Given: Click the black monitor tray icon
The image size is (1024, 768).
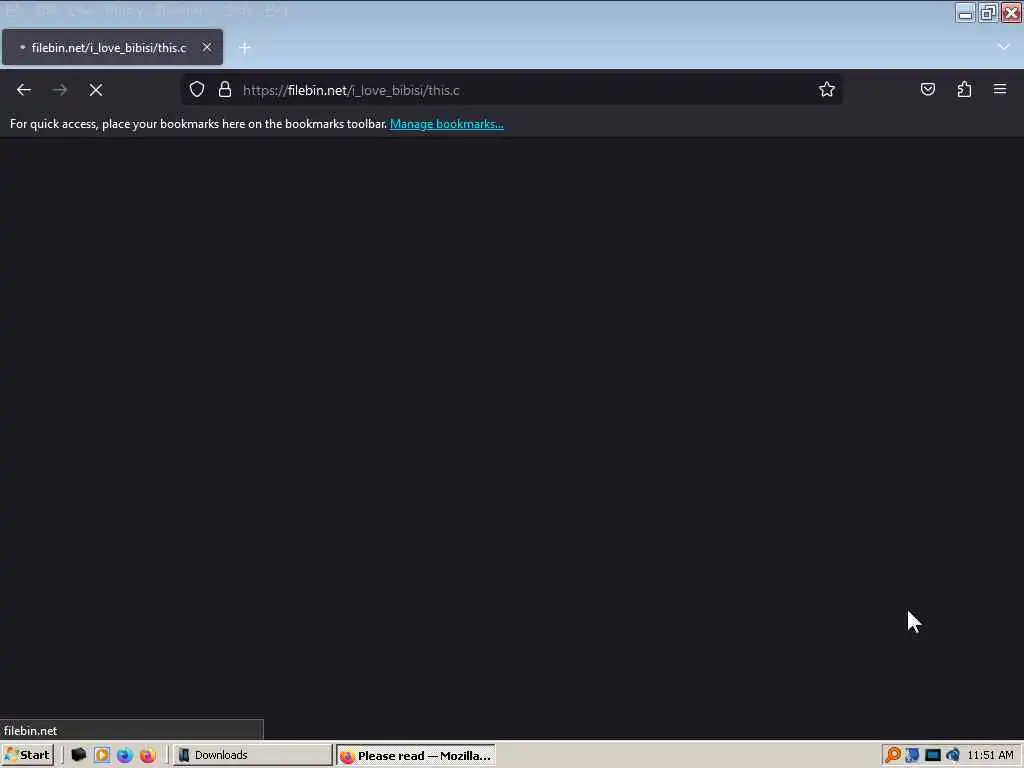Looking at the screenshot, I should click(x=933, y=755).
